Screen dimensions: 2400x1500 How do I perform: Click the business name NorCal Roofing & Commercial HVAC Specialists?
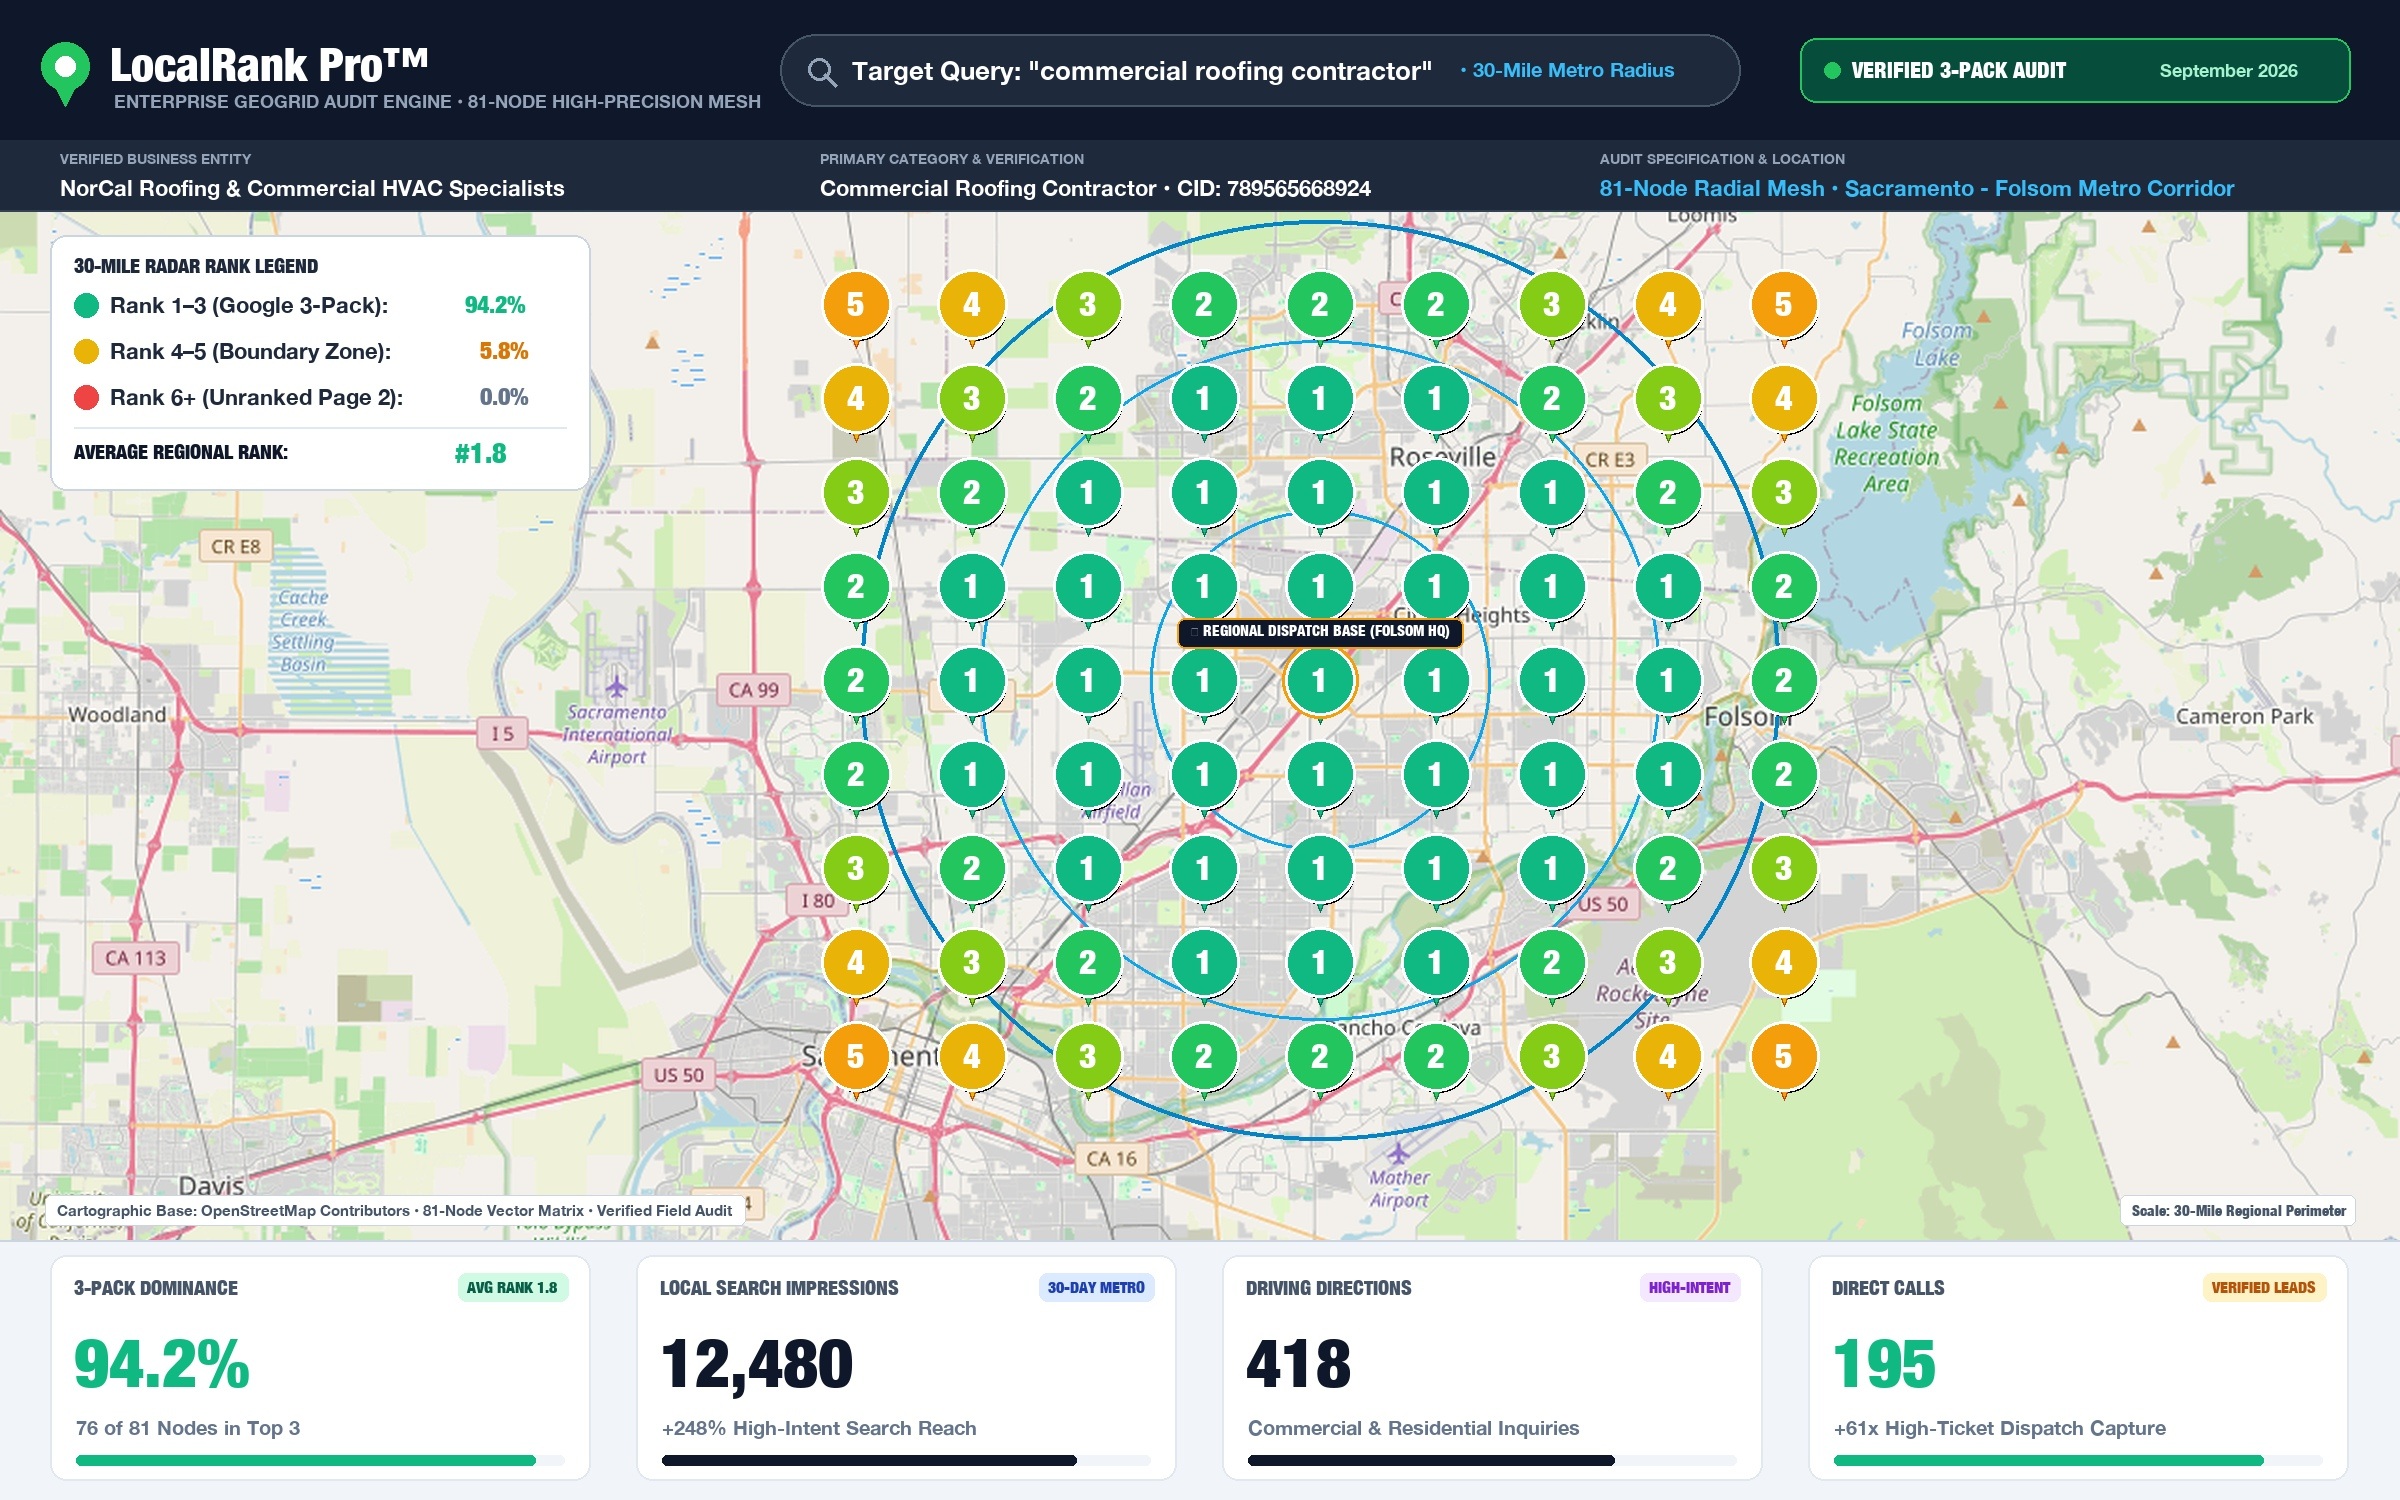312,188
